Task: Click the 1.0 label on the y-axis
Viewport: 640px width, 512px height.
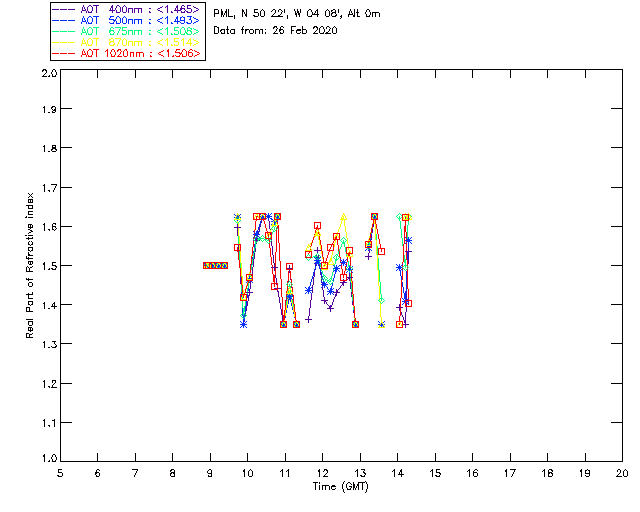Action: point(49,459)
